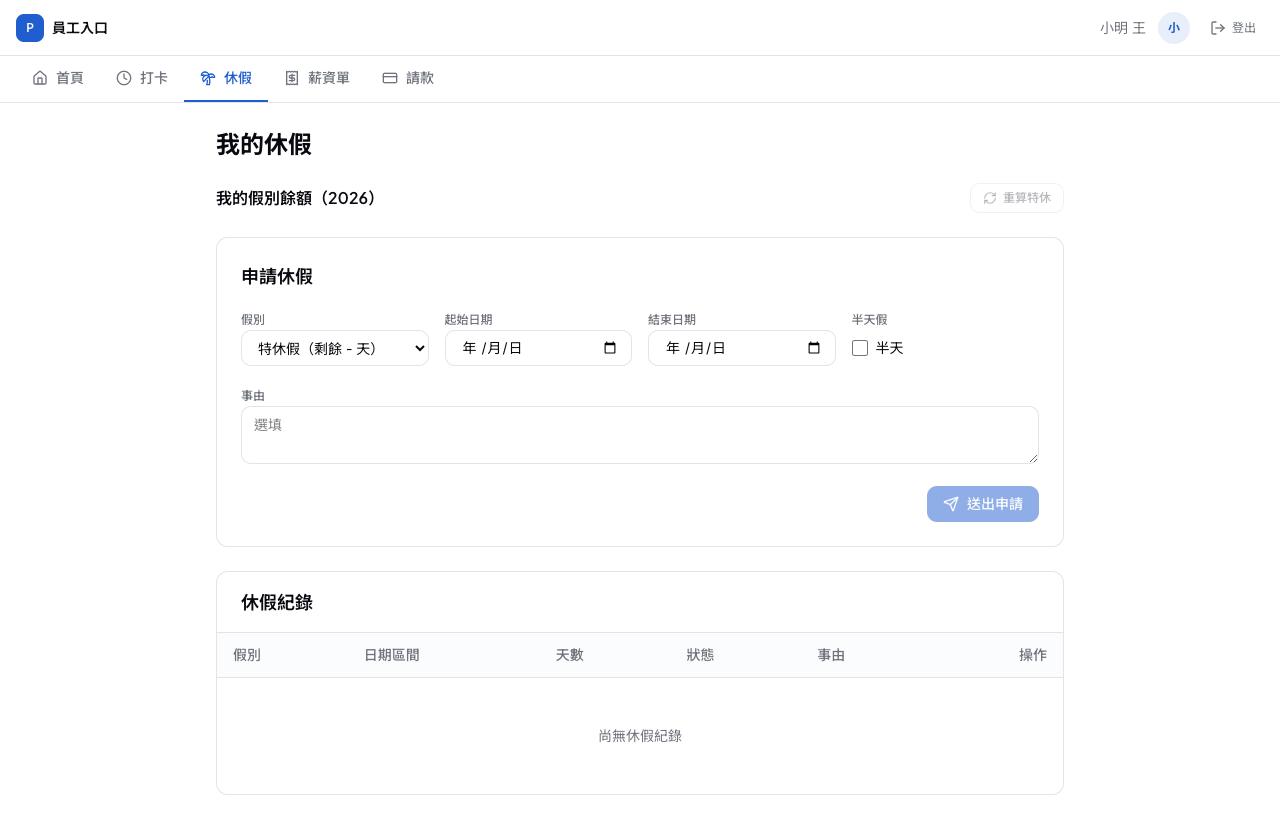Viewport: 1280px width, 819px height.
Task: Click inside the 事由 reason text area
Action: point(640,435)
